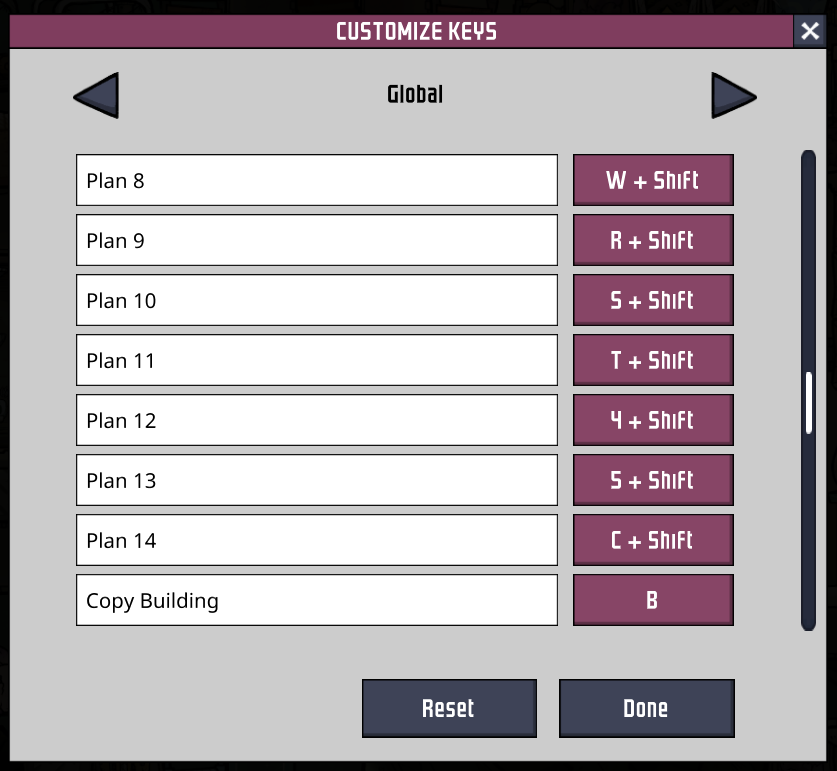Rebind the Plan 8 W + Shift key
This screenshot has height=771, width=837.
653,180
